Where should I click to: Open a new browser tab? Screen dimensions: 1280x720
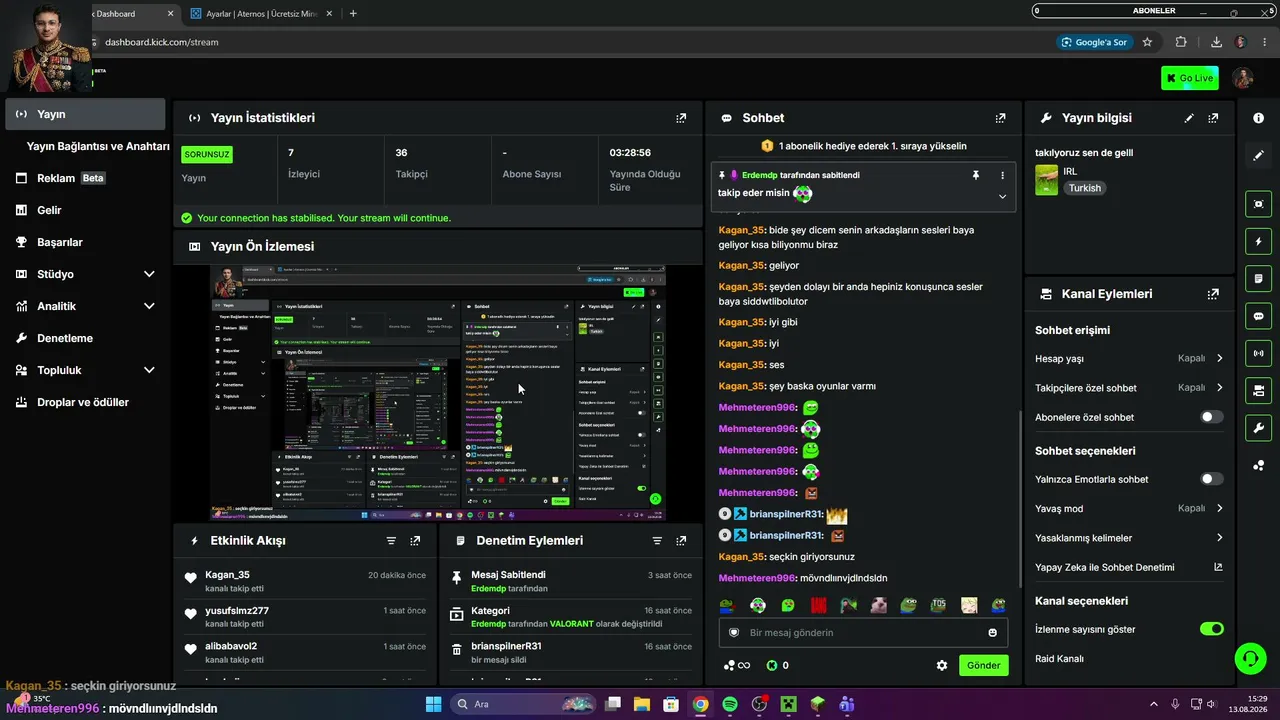(353, 14)
